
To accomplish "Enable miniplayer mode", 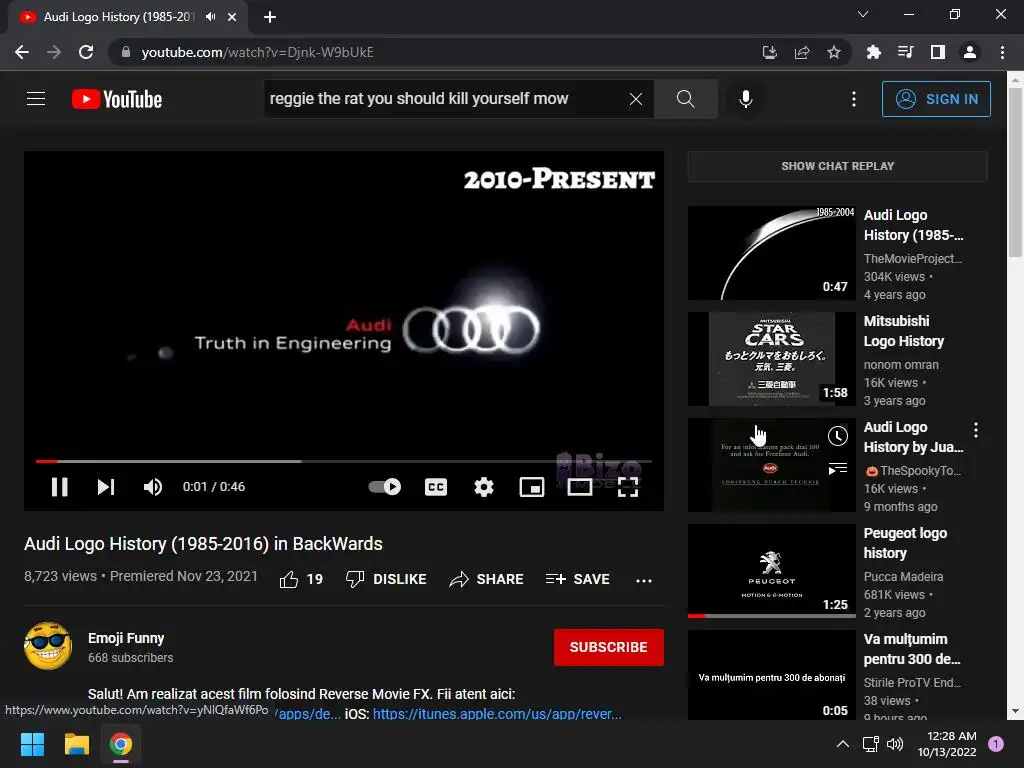I will (532, 487).
